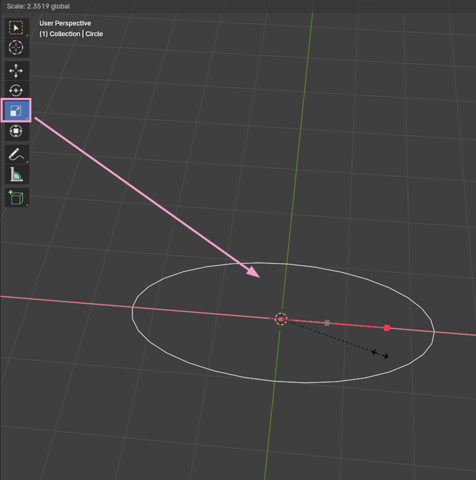
Task: Select the Annotate pencil tool
Action: (x=16, y=154)
